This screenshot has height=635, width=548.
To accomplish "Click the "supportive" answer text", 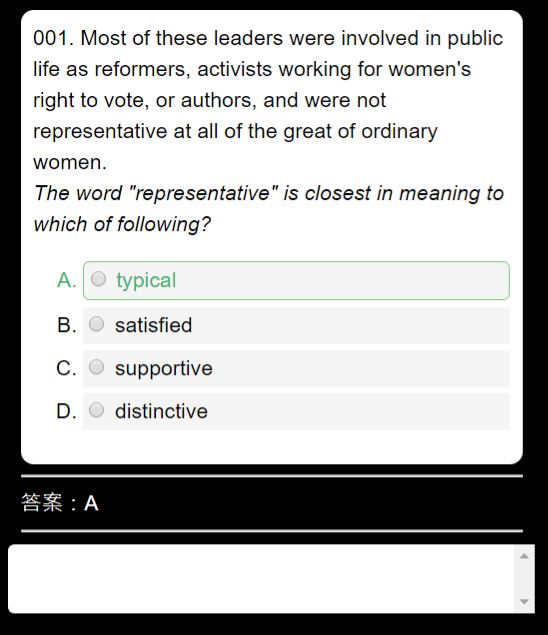I will [164, 369].
